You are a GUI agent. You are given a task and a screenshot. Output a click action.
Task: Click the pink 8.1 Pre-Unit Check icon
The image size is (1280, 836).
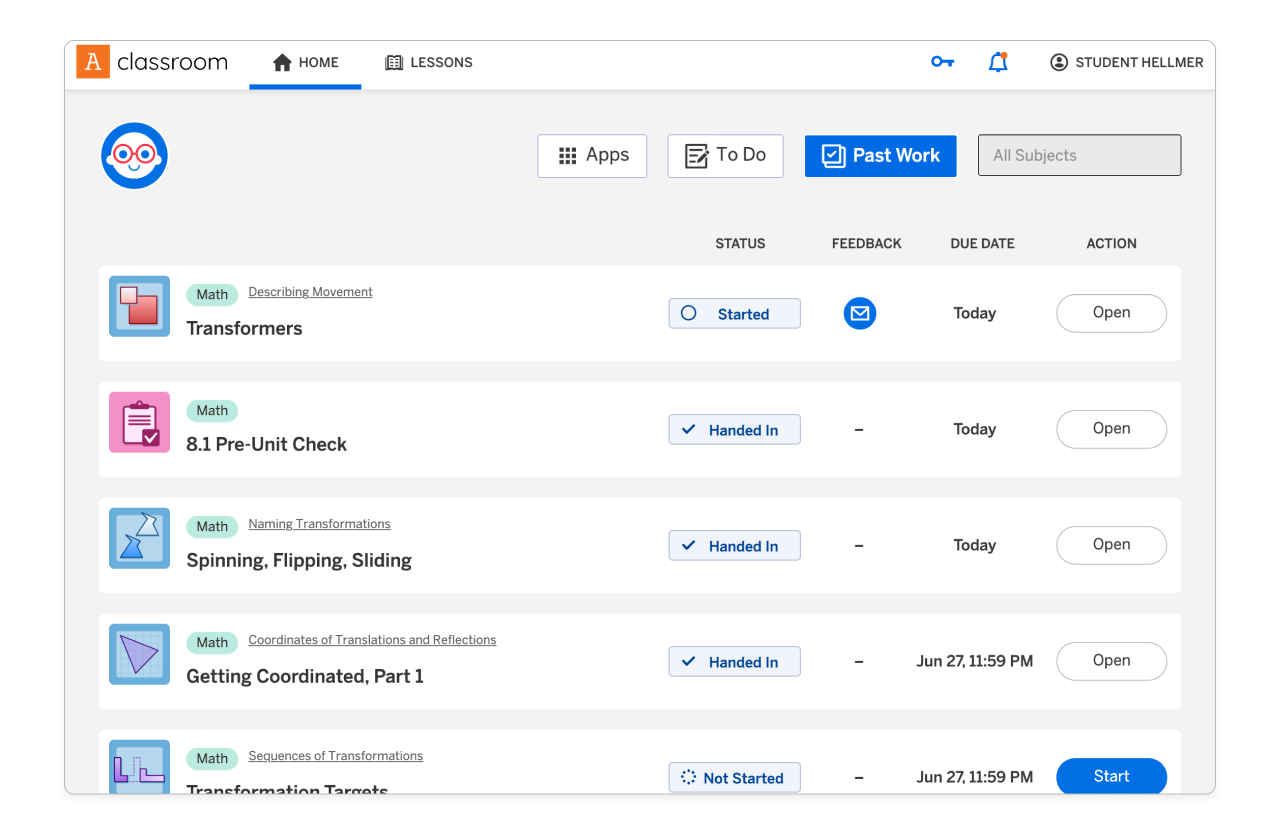139,422
